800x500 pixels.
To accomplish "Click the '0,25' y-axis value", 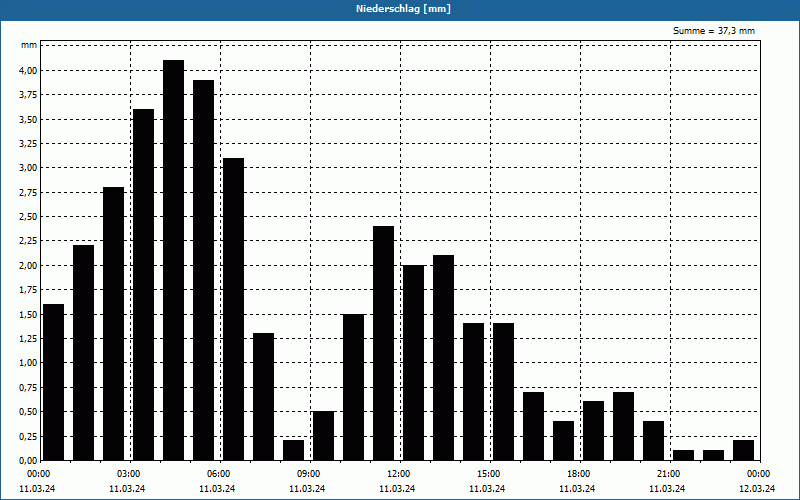I will (x=29, y=436).
